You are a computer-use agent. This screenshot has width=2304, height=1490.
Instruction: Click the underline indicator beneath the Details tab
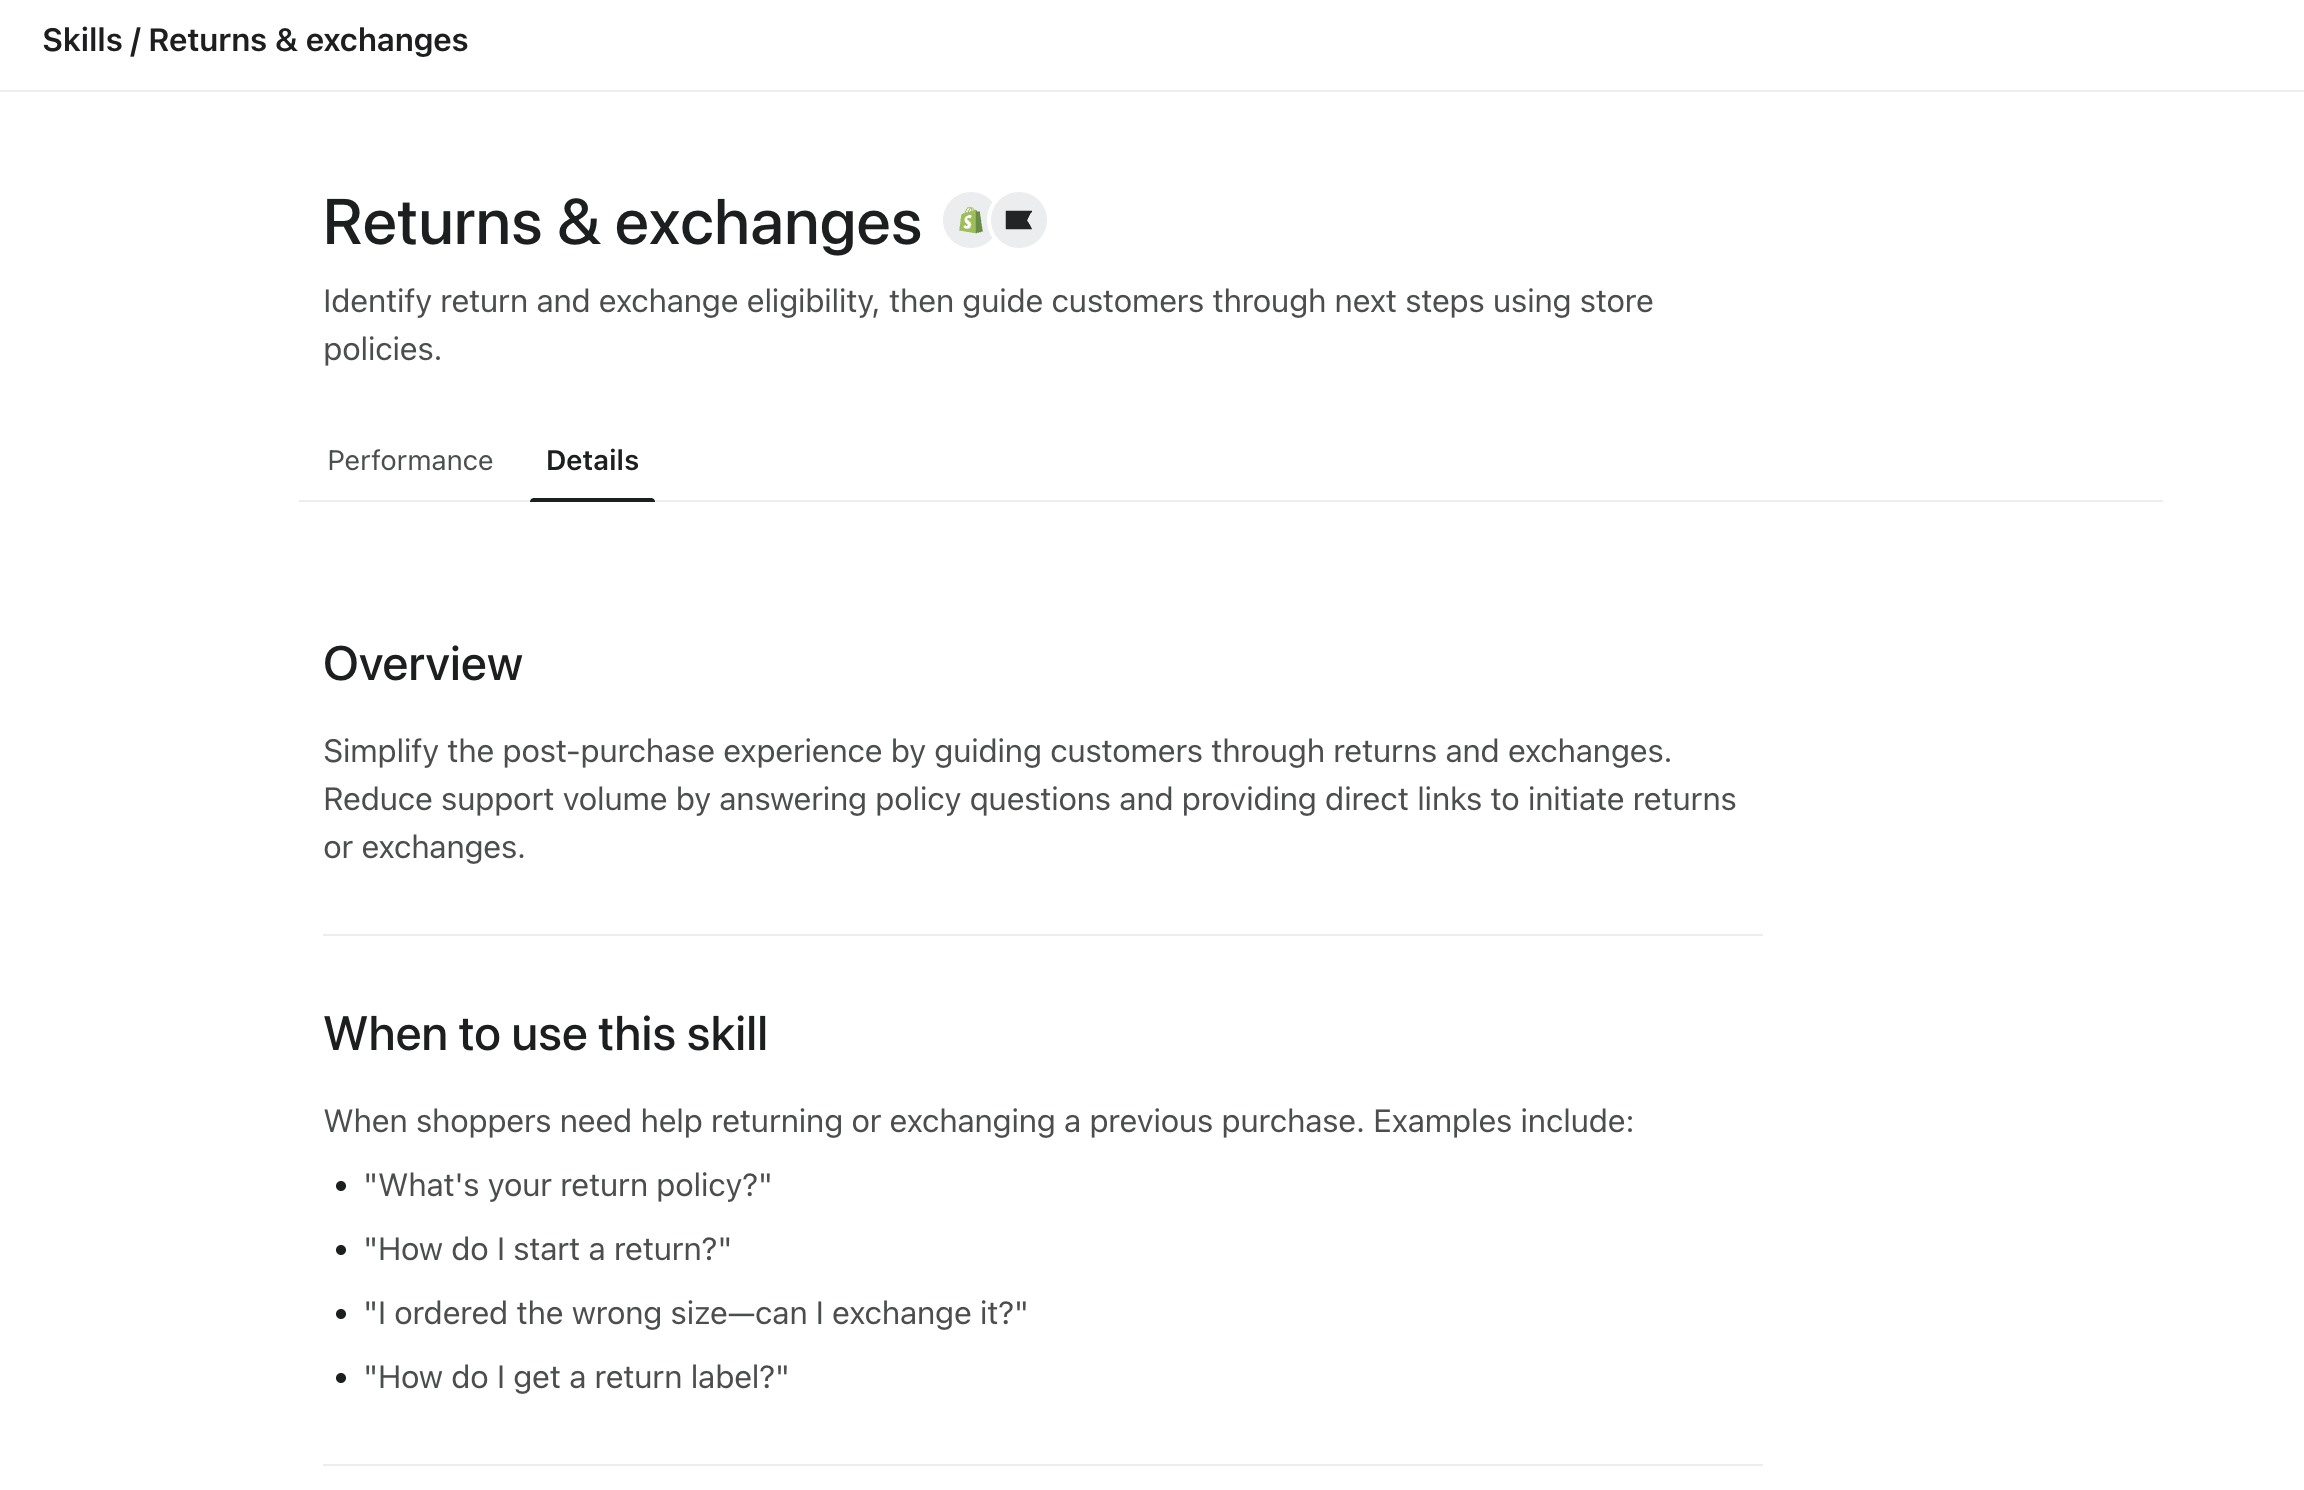coord(592,499)
